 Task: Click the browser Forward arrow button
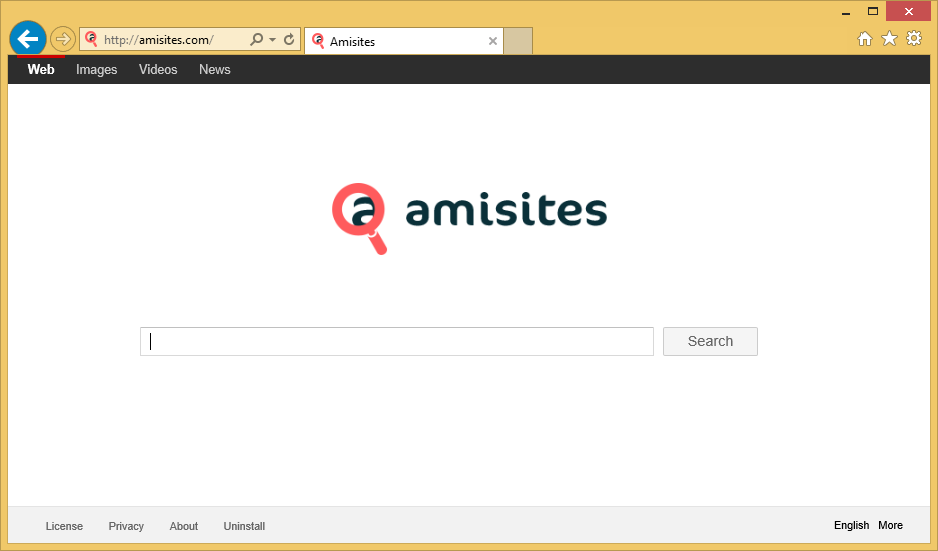click(63, 39)
